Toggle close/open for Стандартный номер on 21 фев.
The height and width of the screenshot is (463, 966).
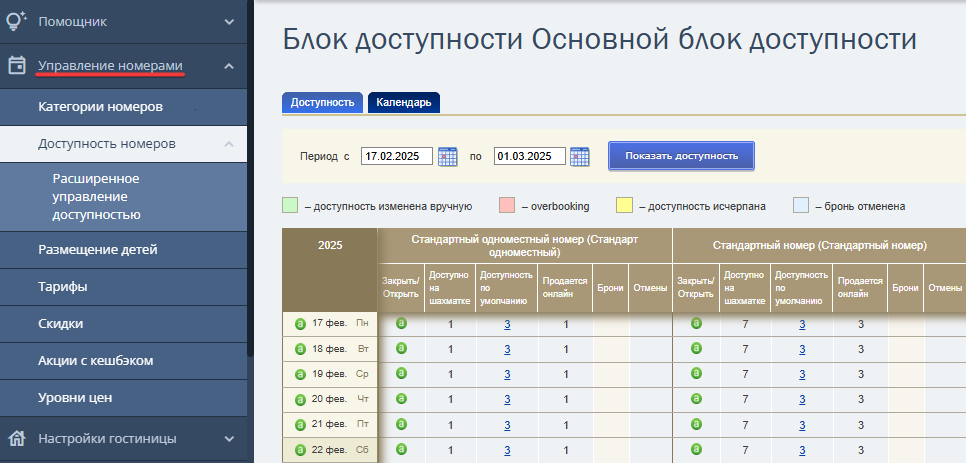click(696, 424)
